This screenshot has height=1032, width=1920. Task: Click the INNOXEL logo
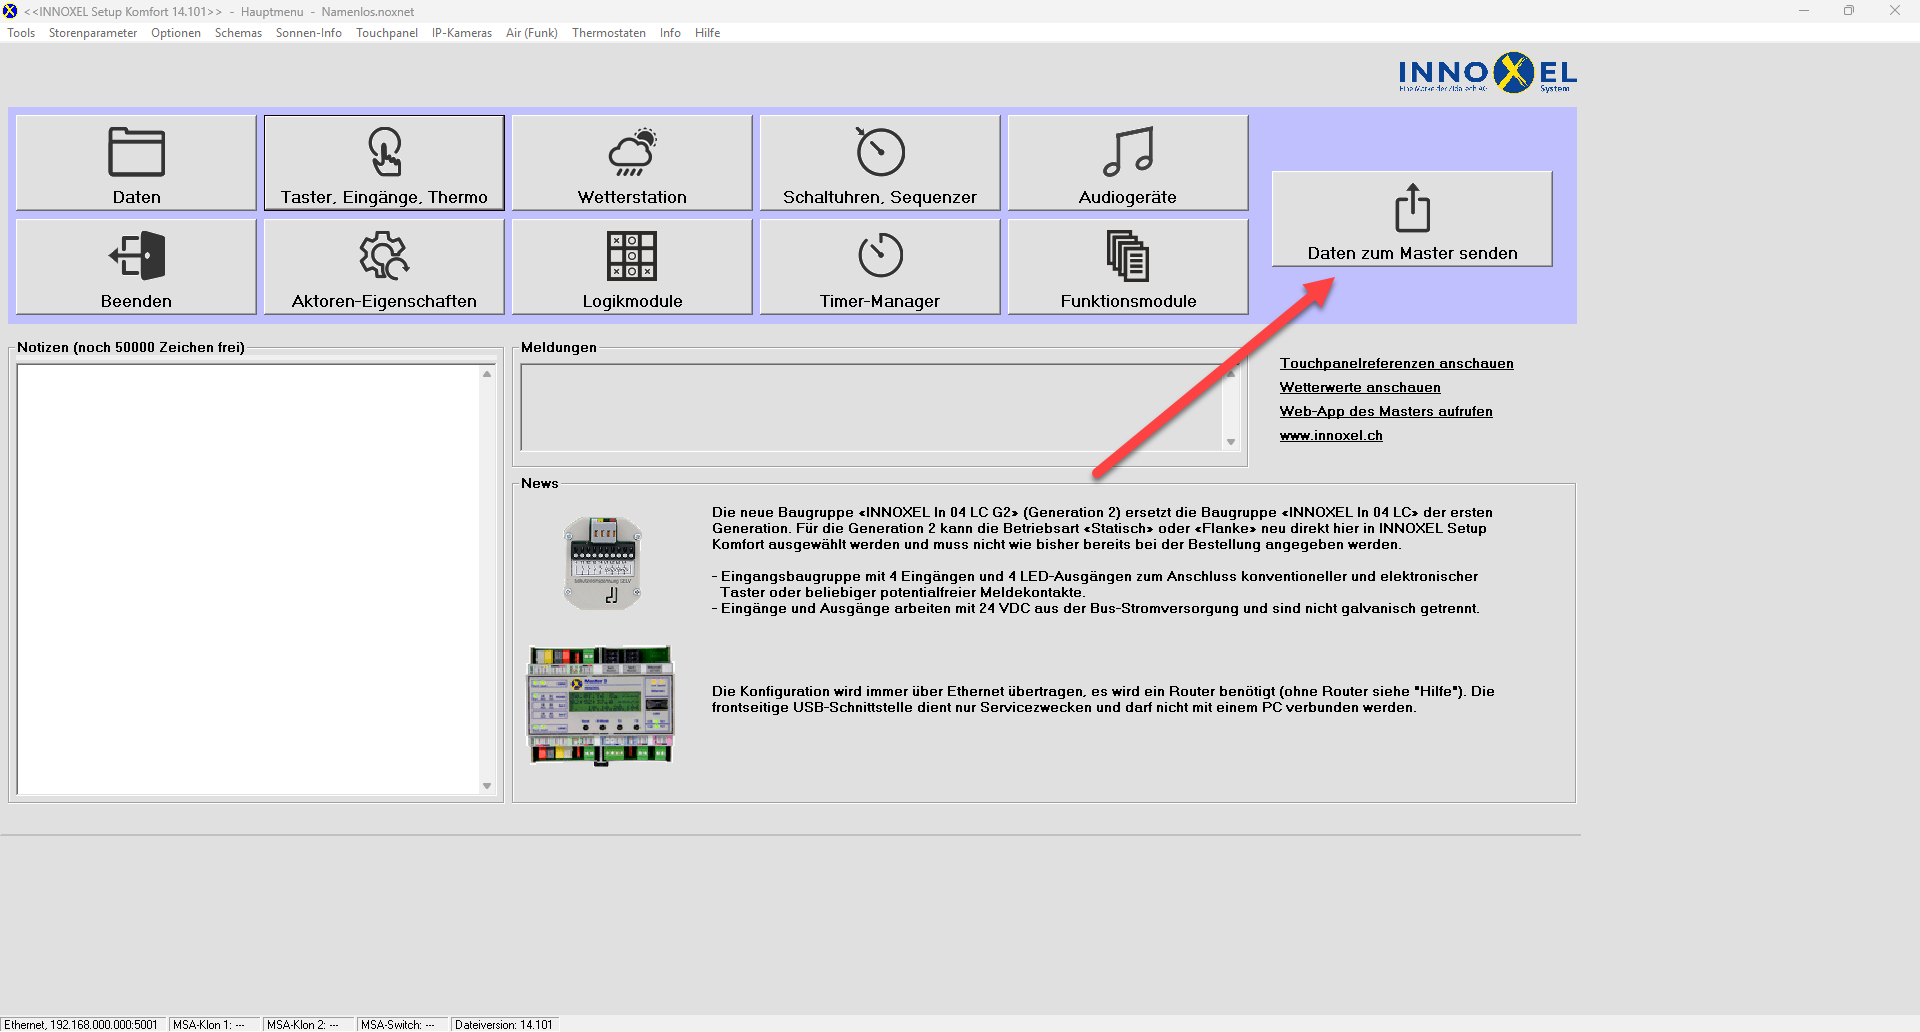(1487, 73)
